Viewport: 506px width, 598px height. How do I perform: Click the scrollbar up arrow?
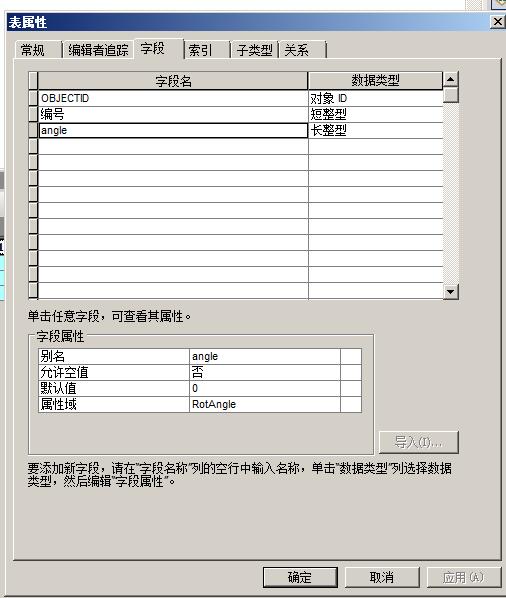click(451, 79)
